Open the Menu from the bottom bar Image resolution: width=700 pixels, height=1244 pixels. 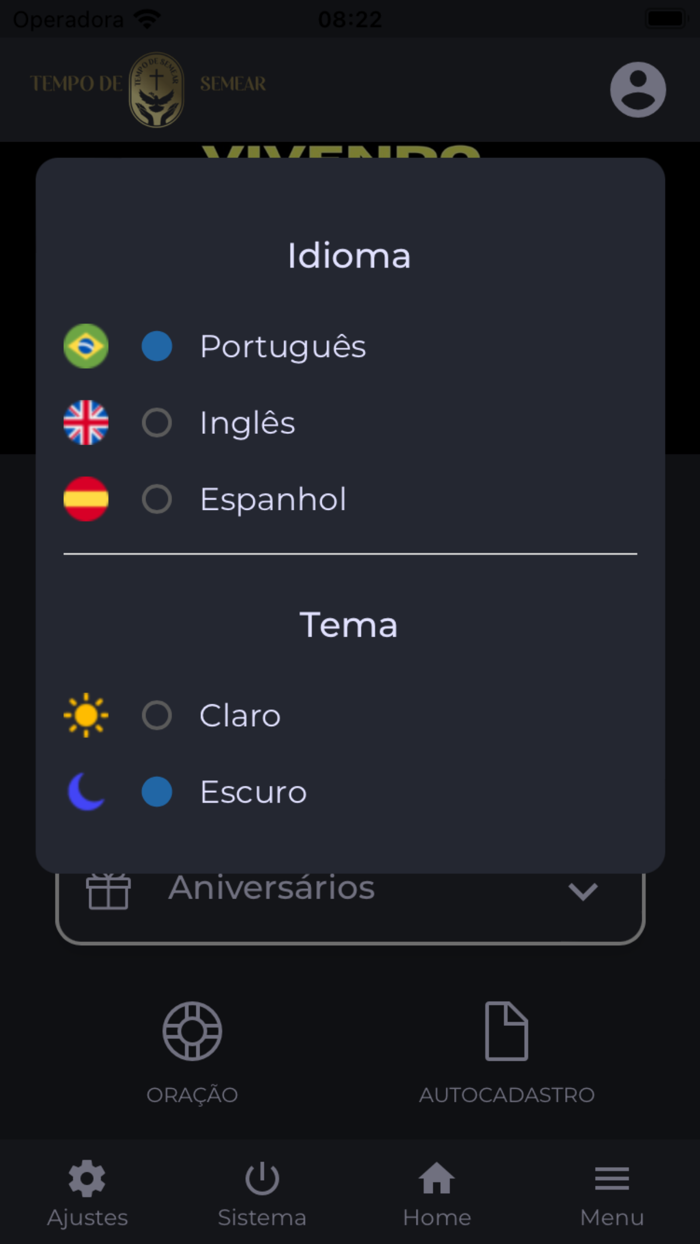[612, 1192]
